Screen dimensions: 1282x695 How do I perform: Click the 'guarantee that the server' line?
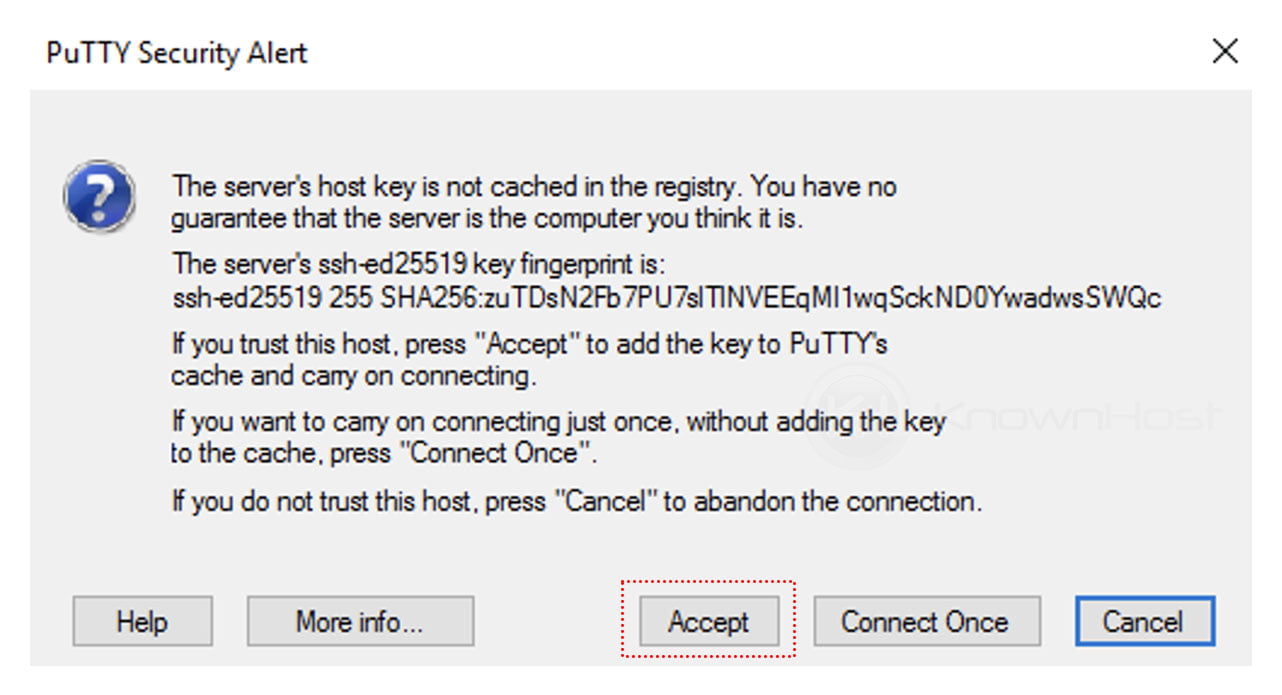click(x=487, y=217)
